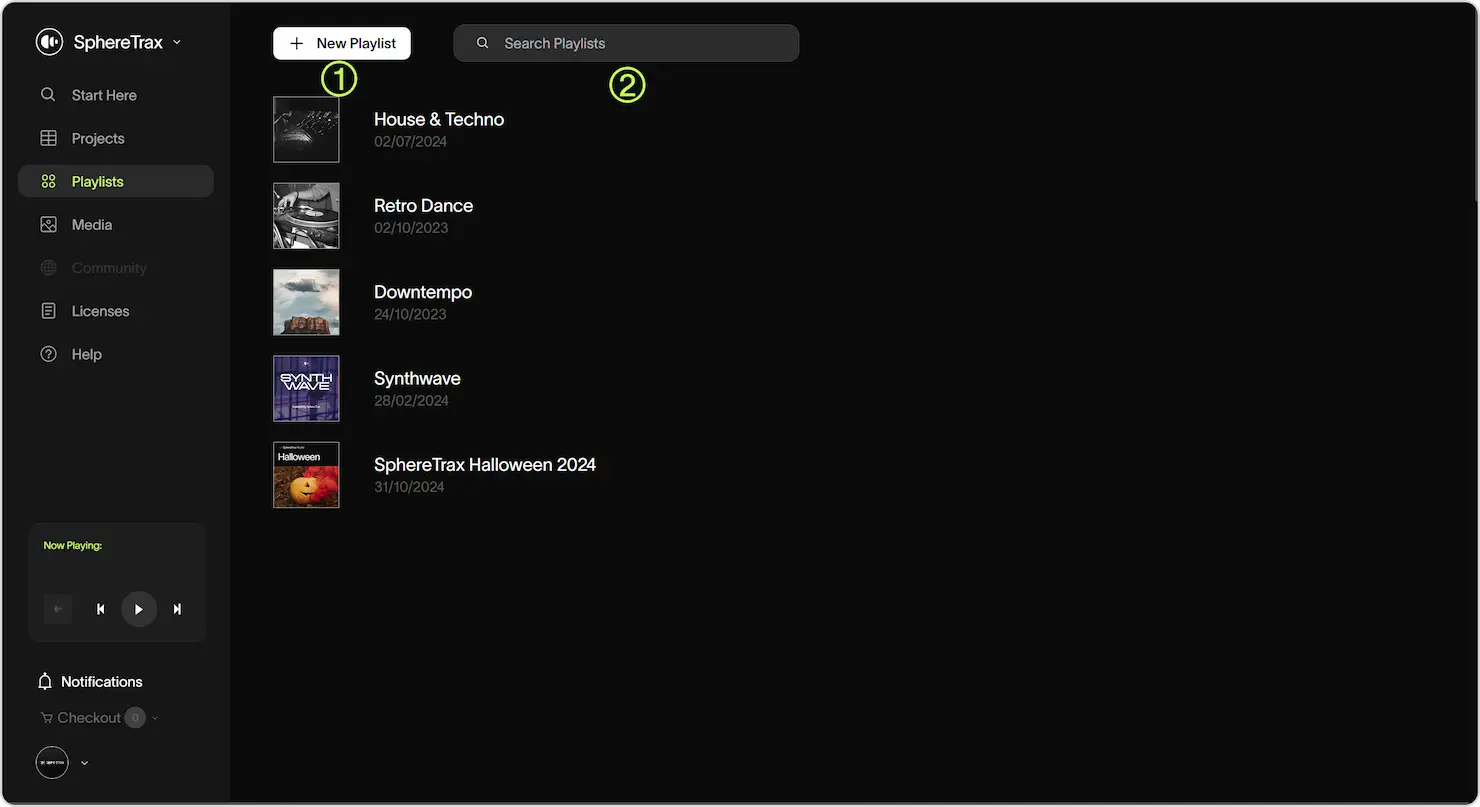Click the Start Here search icon
The height and width of the screenshot is (807, 1480).
click(48, 94)
